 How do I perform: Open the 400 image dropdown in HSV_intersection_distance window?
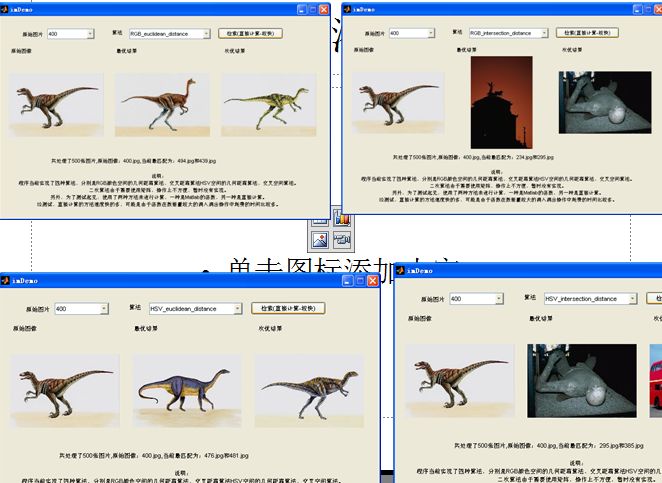coord(499,298)
